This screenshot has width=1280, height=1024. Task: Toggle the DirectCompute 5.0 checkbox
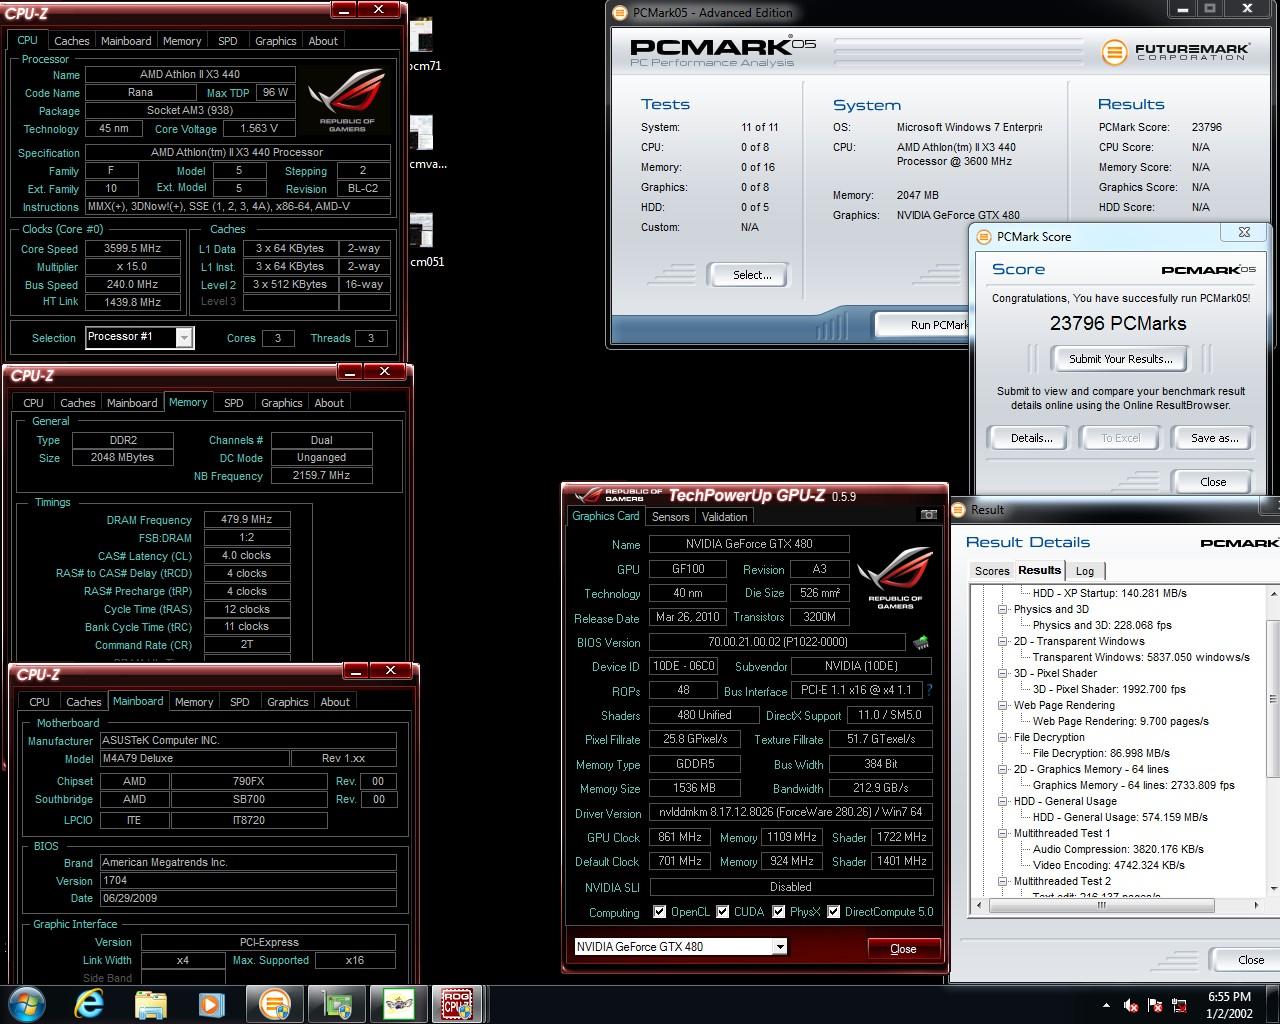pyautogui.click(x=833, y=911)
